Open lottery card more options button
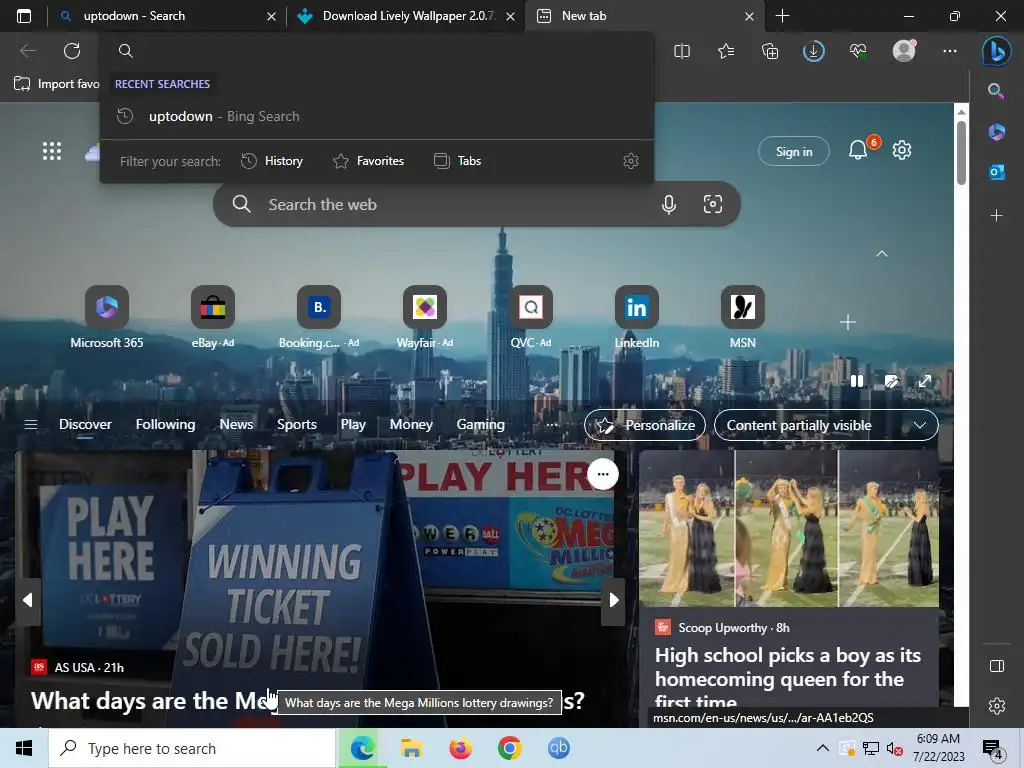The height and width of the screenshot is (768, 1024). pos(603,474)
